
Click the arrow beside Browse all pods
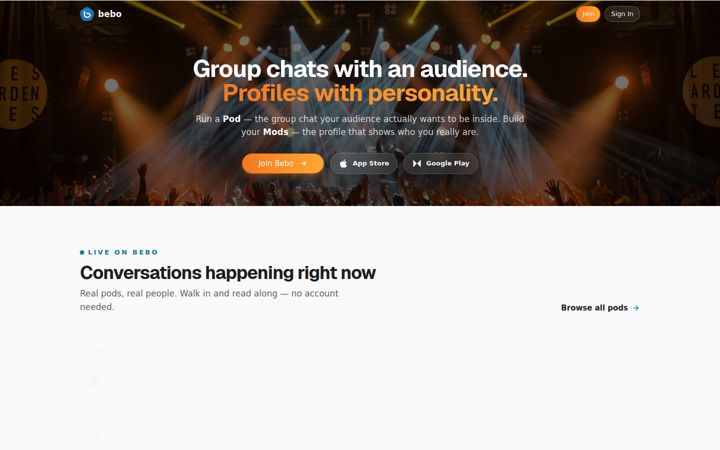[x=636, y=308]
